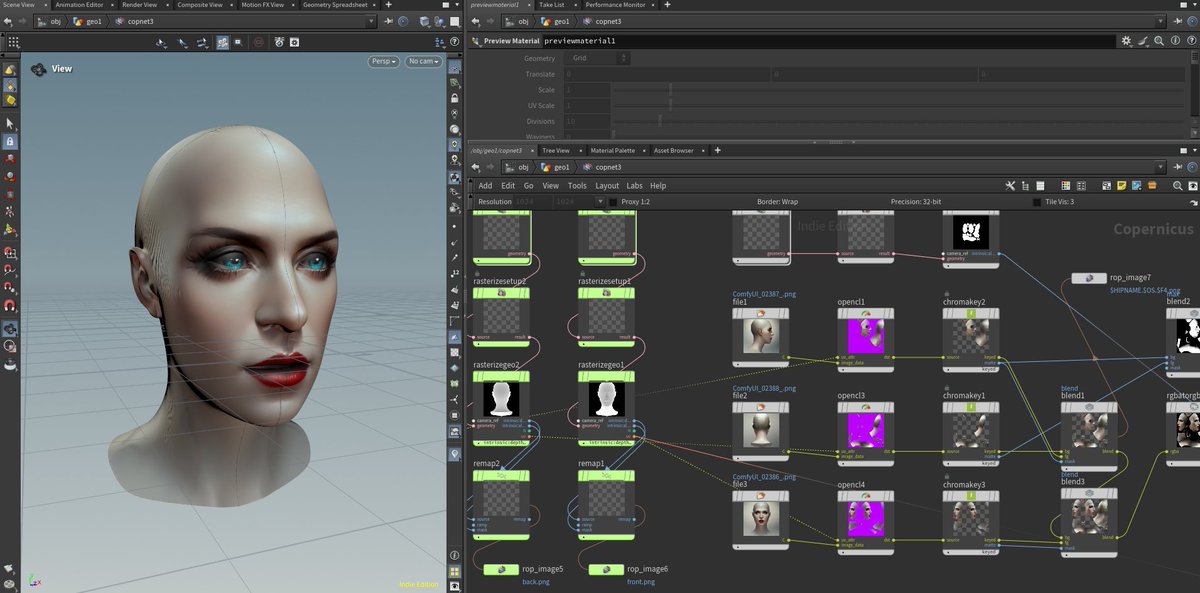Select the rop_image7 node

point(1088,278)
